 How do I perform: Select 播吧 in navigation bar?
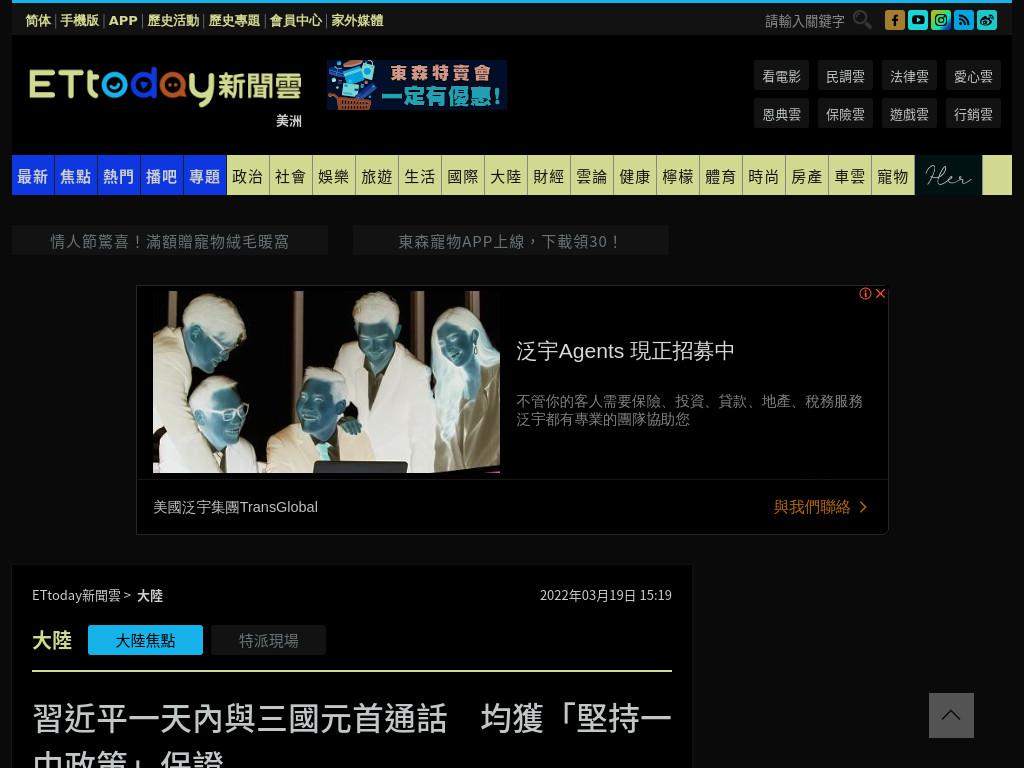click(x=162, y=175)
